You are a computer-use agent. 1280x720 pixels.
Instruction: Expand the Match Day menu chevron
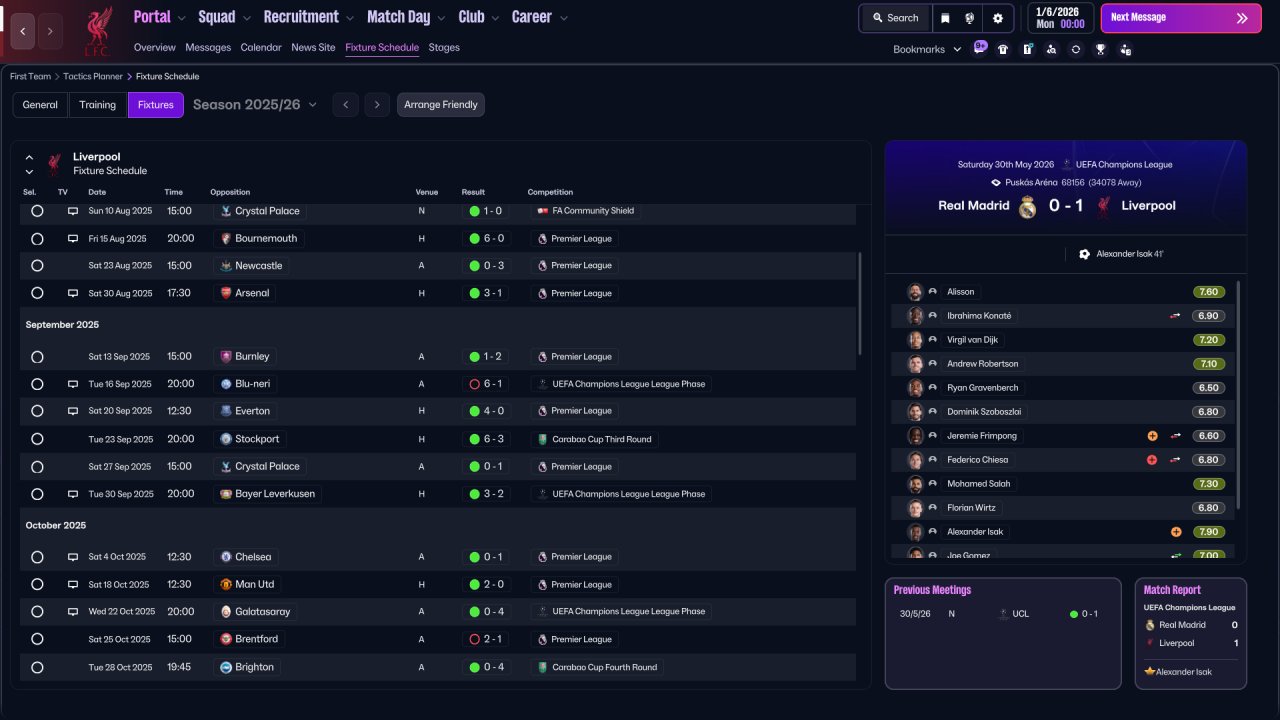(441, 18)
